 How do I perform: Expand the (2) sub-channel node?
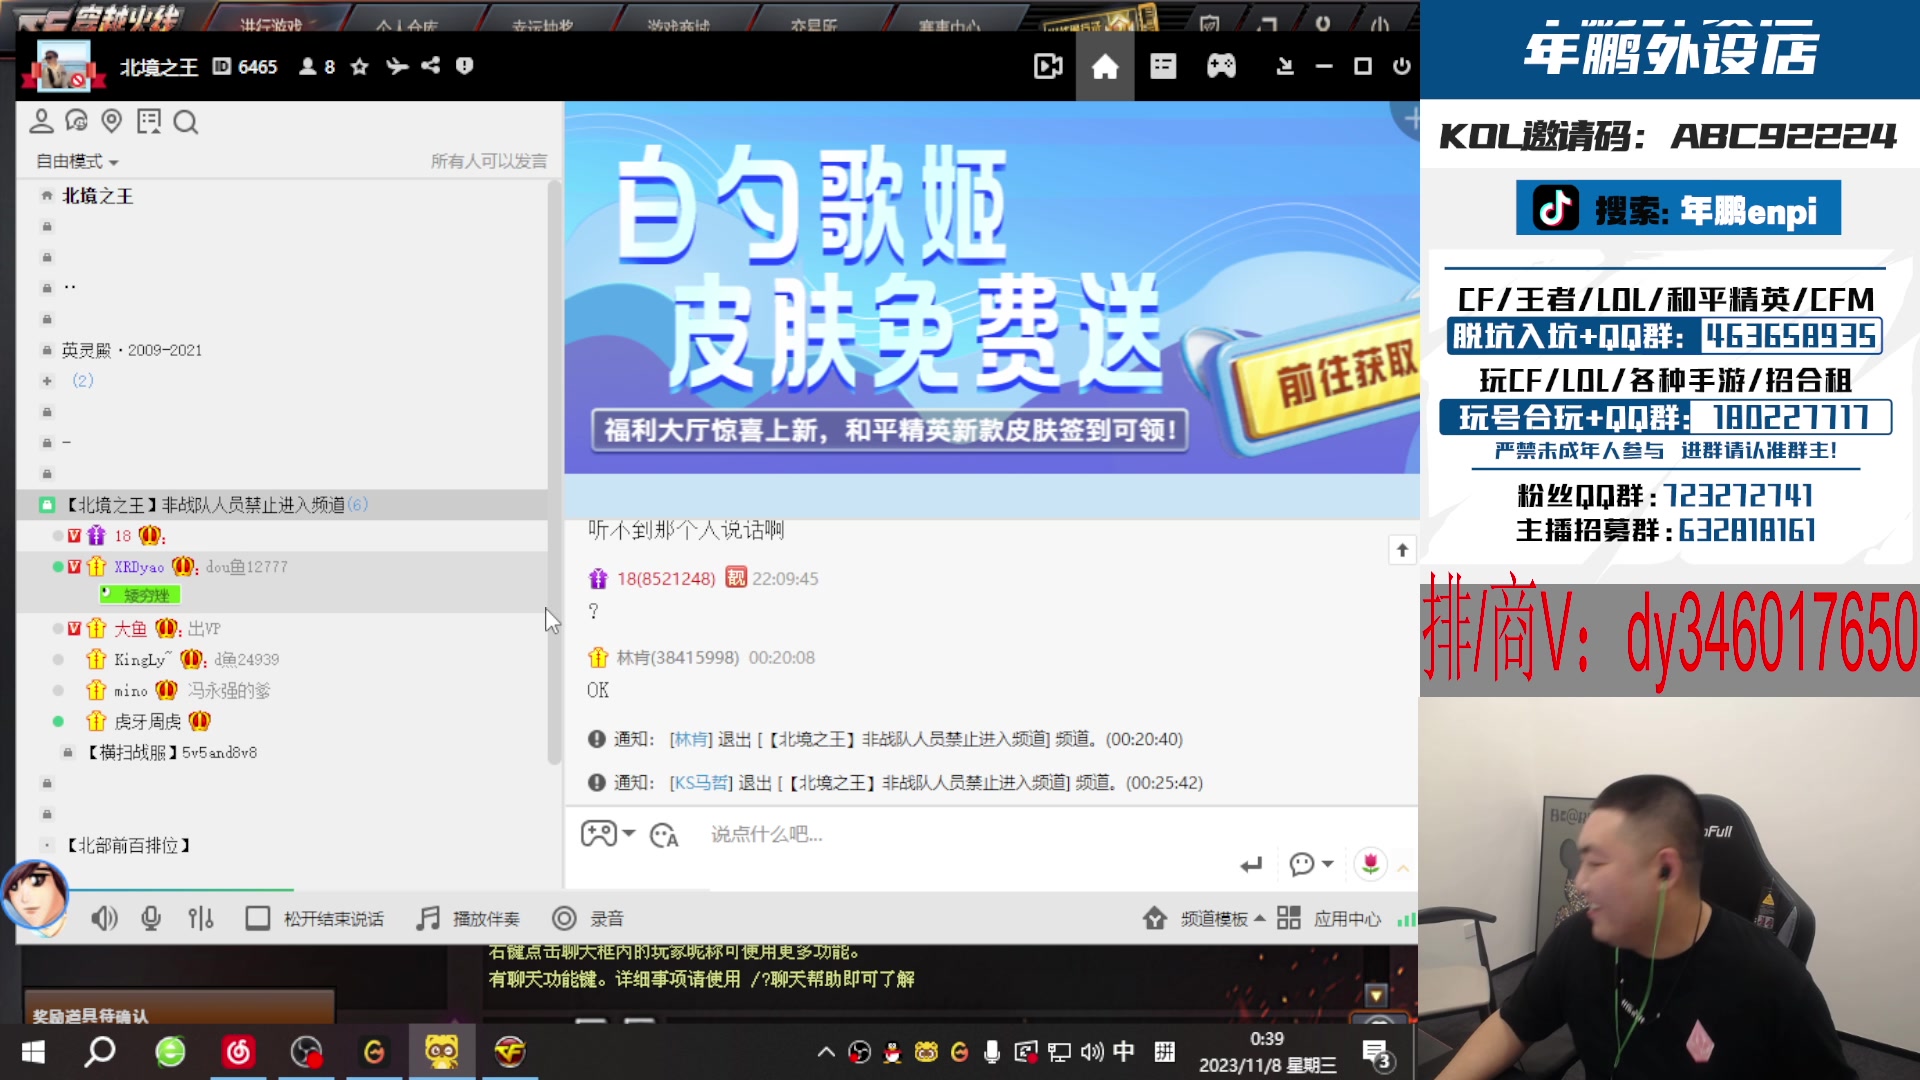pyautogui.click(x=47, y=381)
